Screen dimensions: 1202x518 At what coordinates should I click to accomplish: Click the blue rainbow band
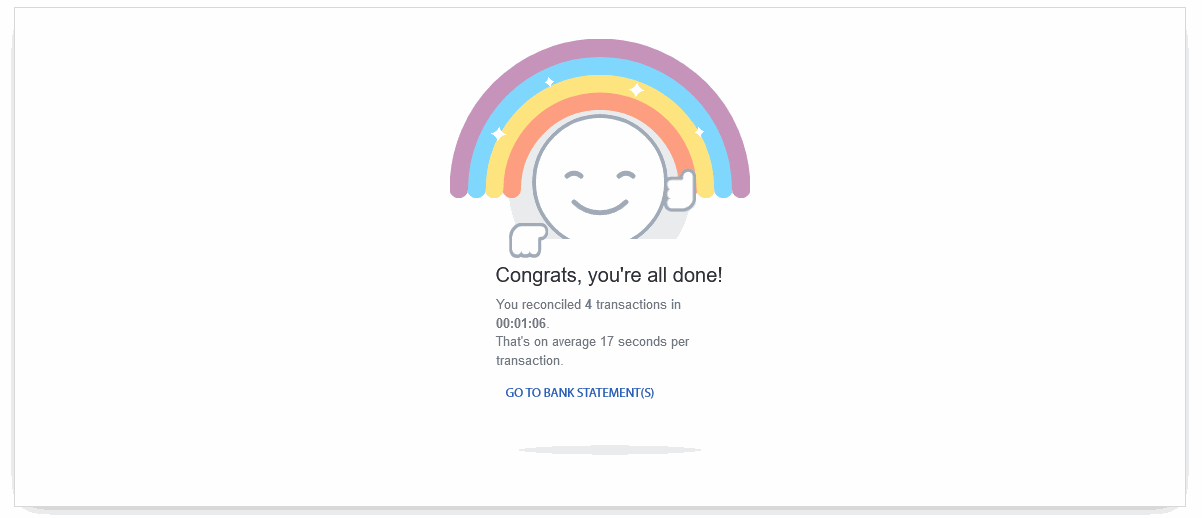pos(600,65)
